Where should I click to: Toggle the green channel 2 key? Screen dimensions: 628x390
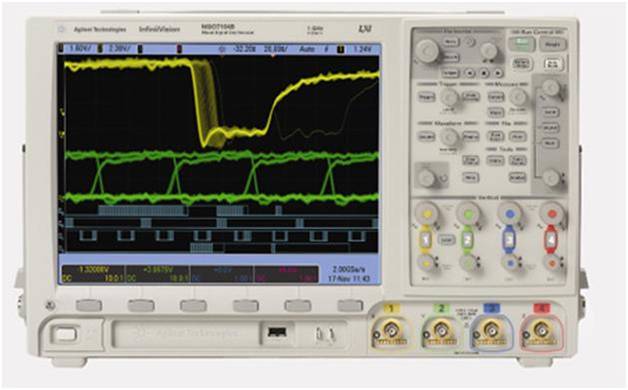(468, 239)
